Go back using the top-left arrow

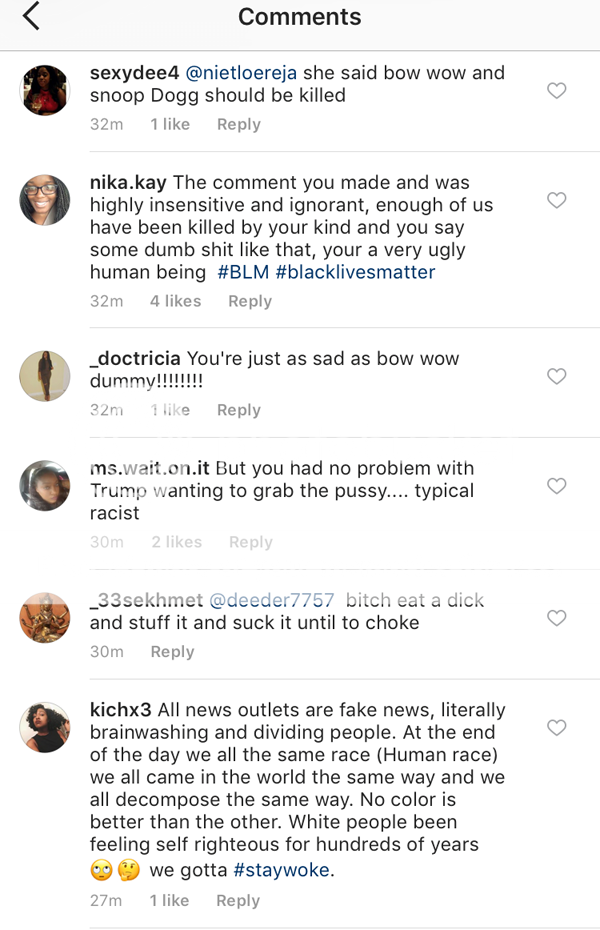31,17
